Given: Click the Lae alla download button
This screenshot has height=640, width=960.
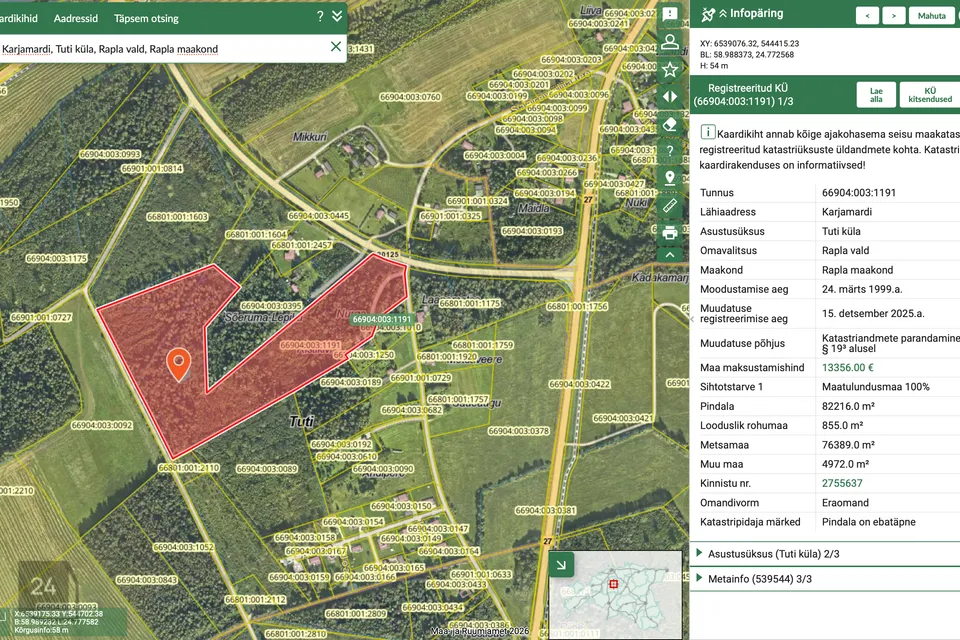Looking at the screenshot, I should click(x=876, y=95).
